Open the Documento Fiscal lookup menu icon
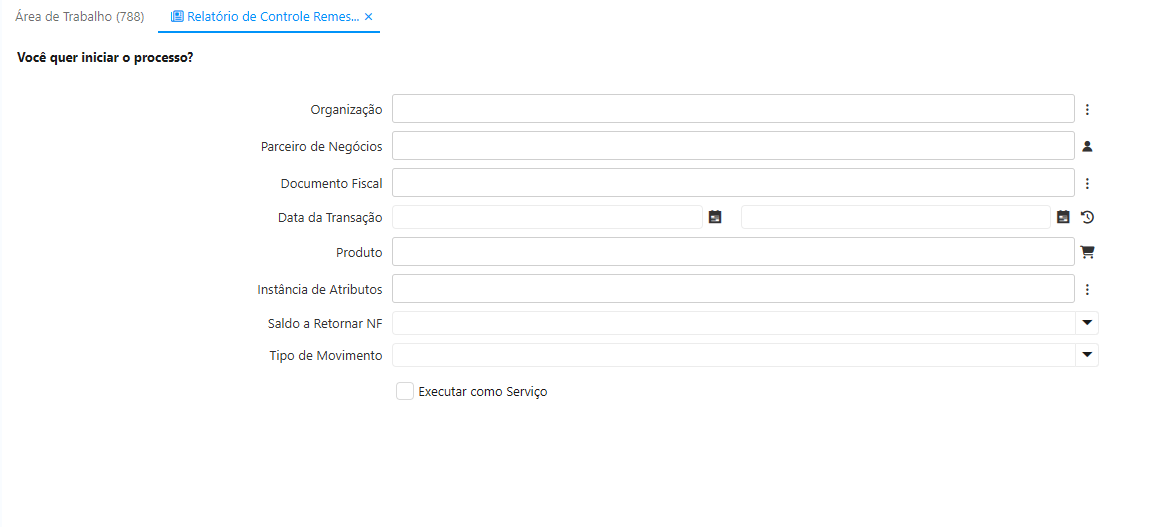Image resolution: width=1159 pixels, height=527 pixels. click(1087, 183)
